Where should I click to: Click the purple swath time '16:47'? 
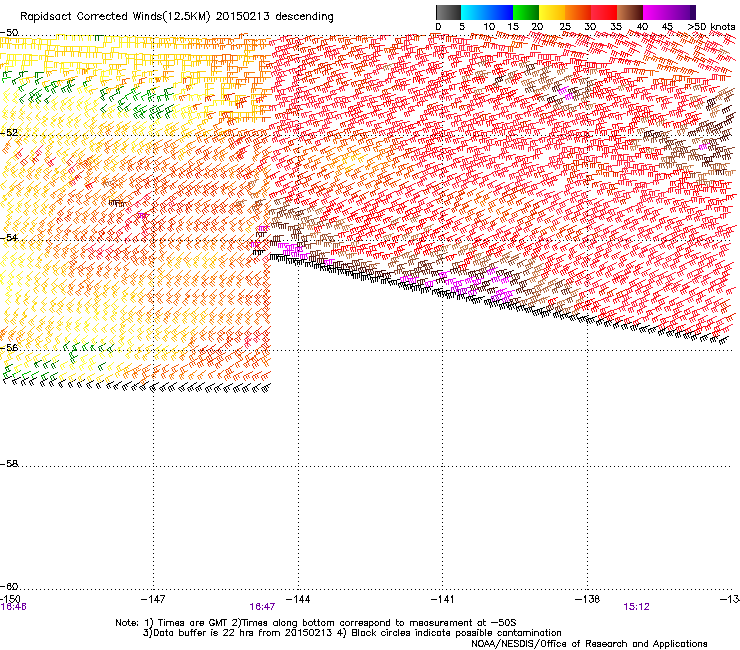(x=262, y=607)
